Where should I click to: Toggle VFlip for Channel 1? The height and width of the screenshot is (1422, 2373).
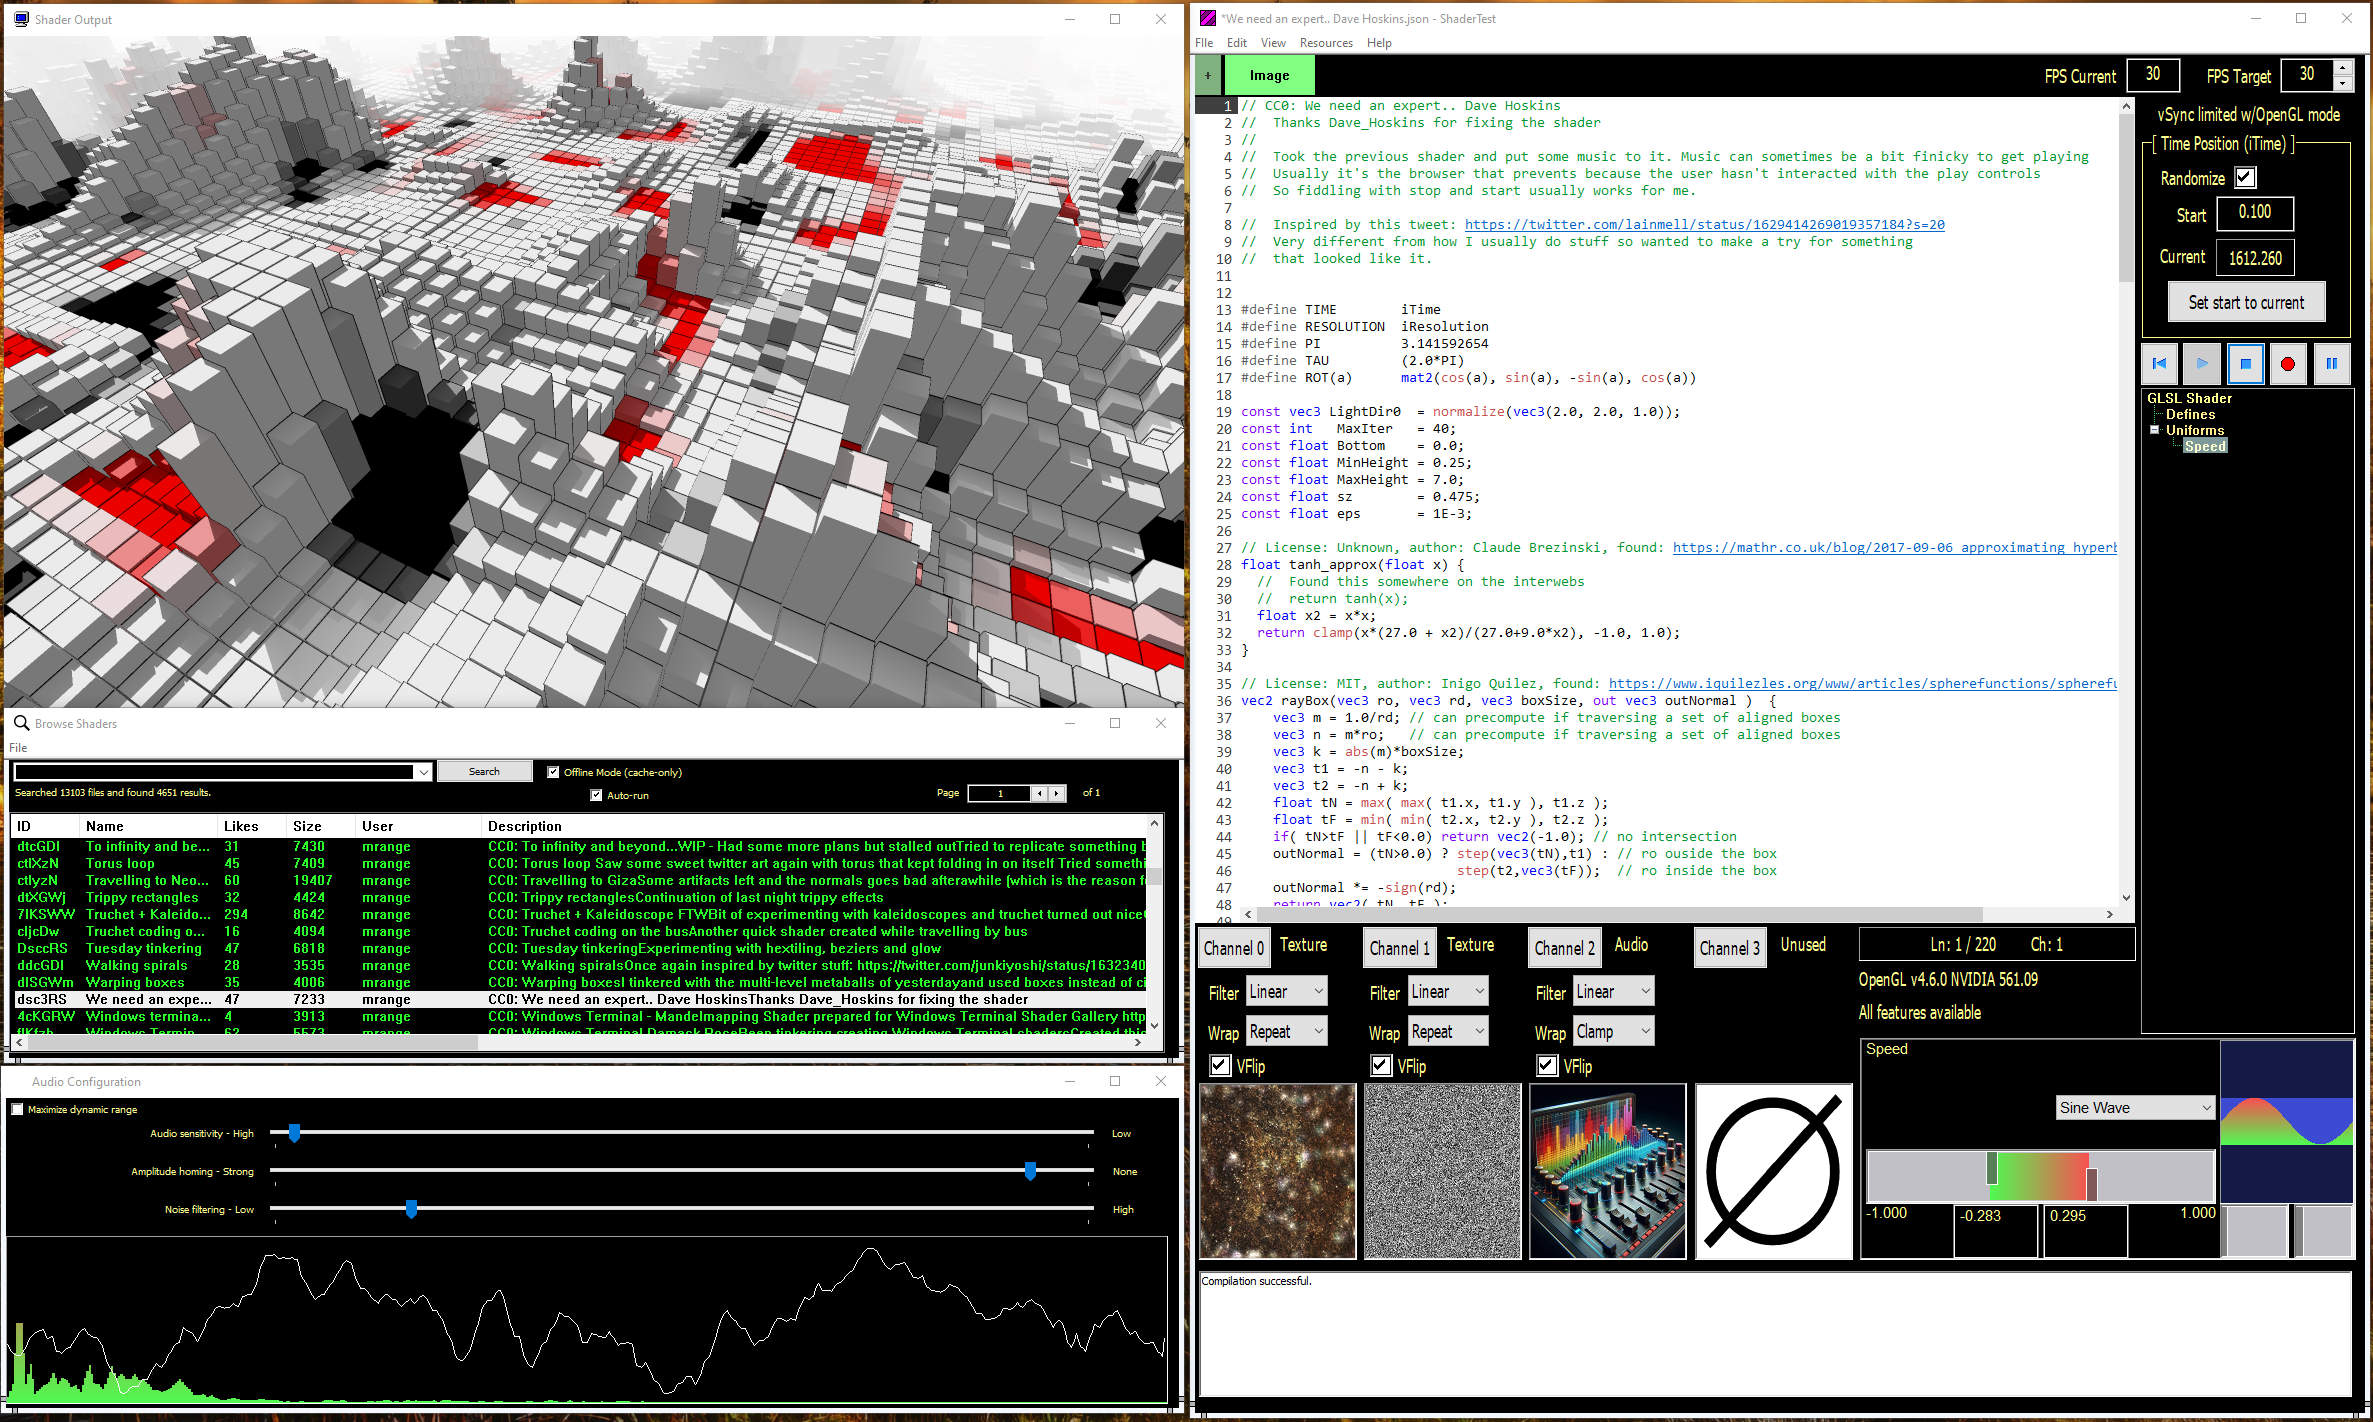click(1381, 1066)
